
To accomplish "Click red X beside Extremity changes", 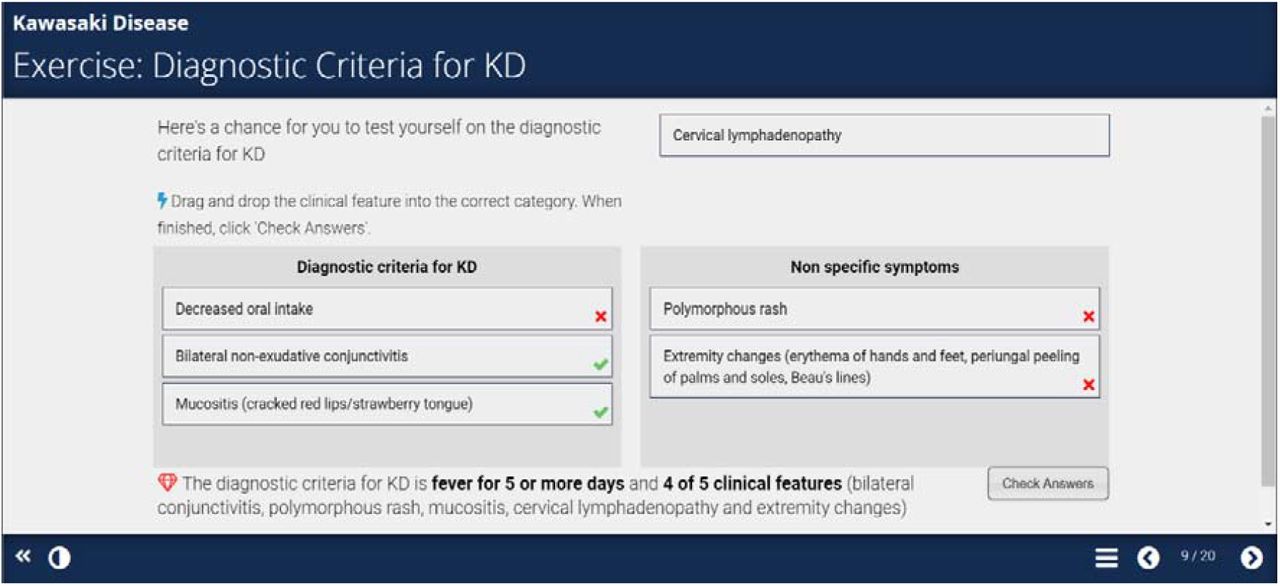I will coord(1089,385).
